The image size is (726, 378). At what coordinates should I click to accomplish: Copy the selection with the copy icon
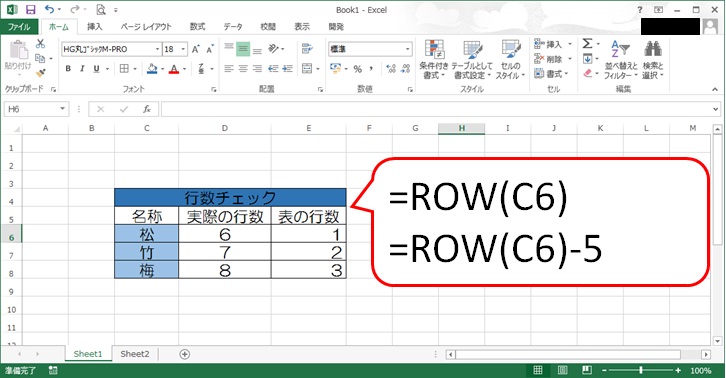40,58
